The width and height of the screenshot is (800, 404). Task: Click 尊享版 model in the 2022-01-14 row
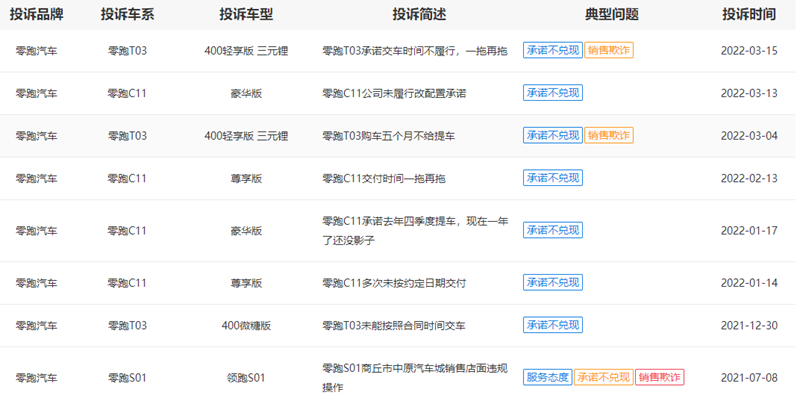[x=246, y=283]
